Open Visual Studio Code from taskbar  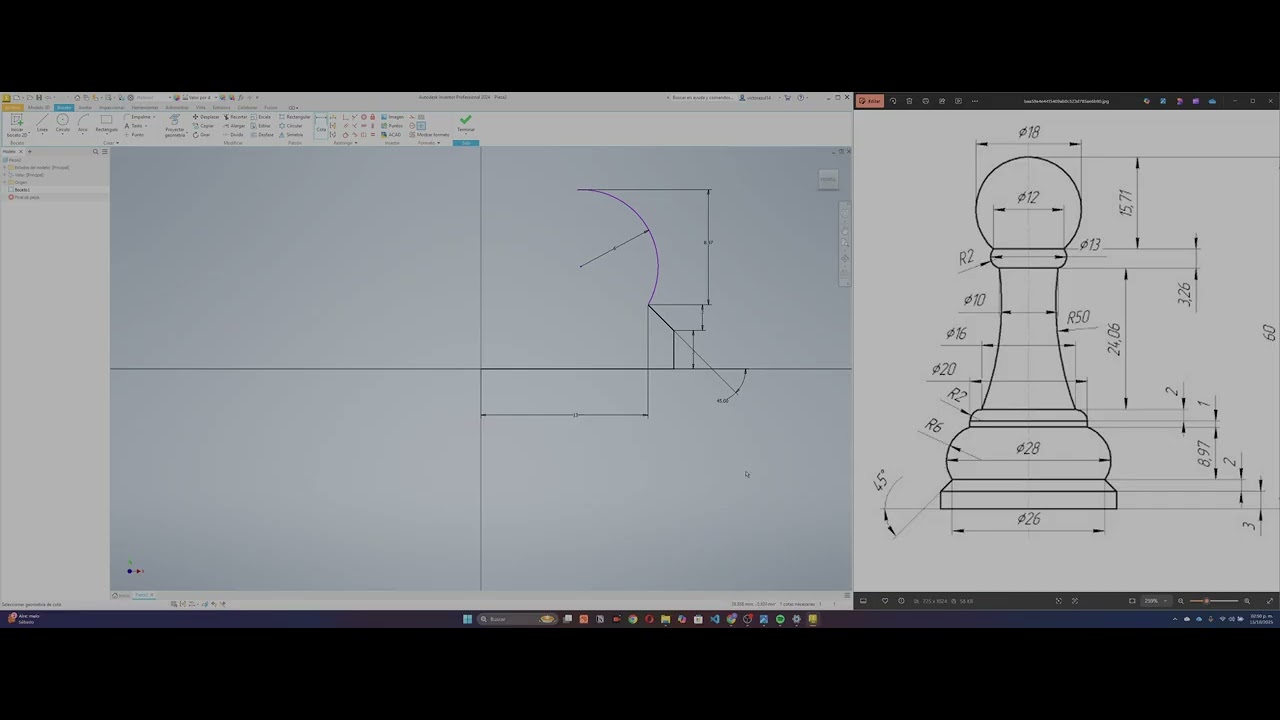pyautogui.click(x=714, y=619)
